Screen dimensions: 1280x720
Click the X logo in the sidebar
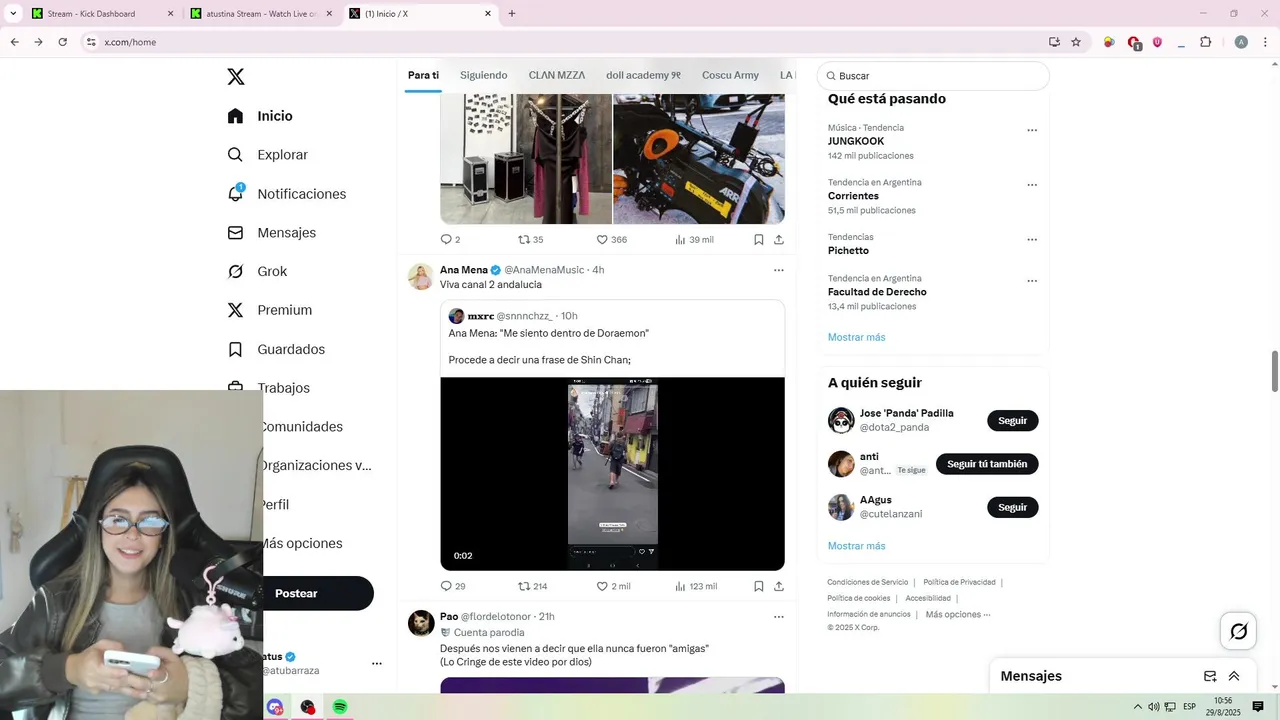click(x=236, y=77)
